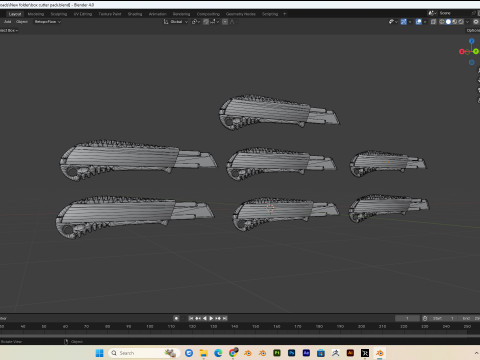Switch to the Scripting workspace tab

click(x=270, y=14)
